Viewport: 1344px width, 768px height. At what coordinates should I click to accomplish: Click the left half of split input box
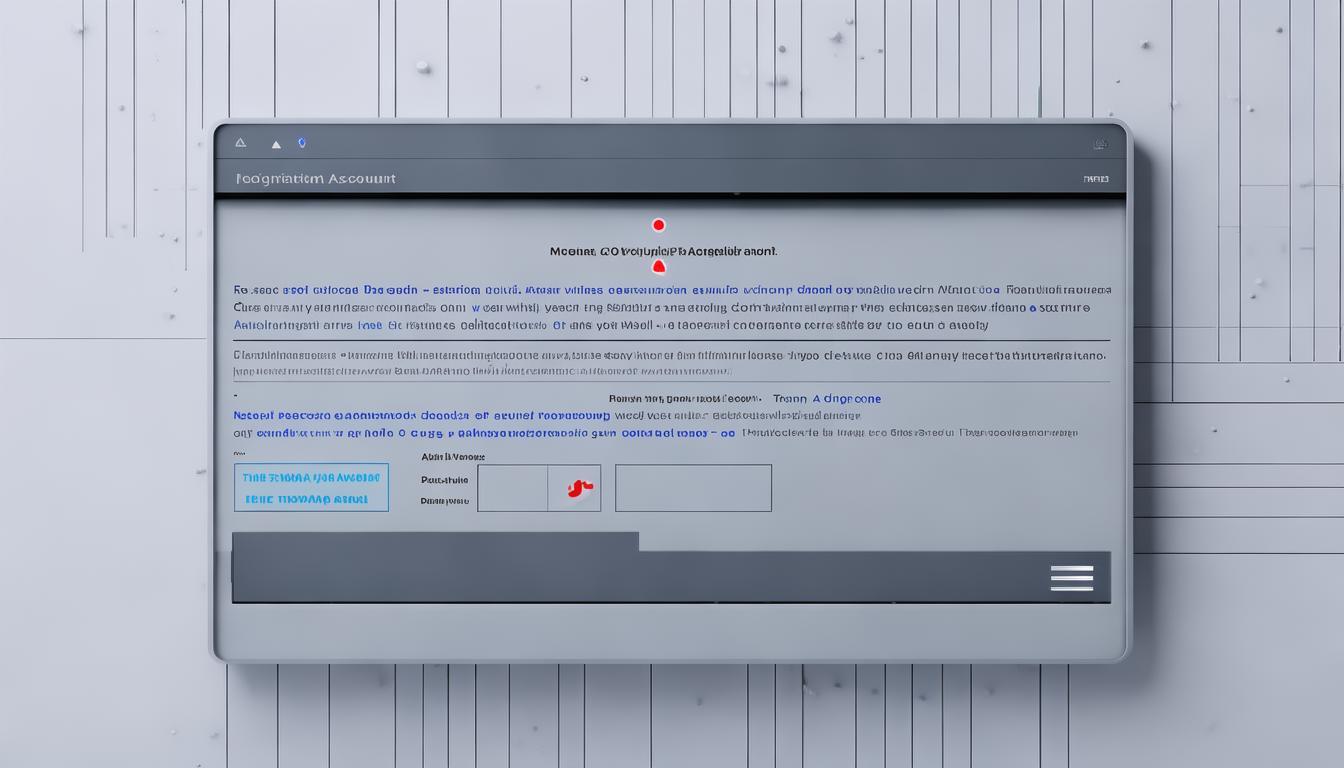(512, 488)
